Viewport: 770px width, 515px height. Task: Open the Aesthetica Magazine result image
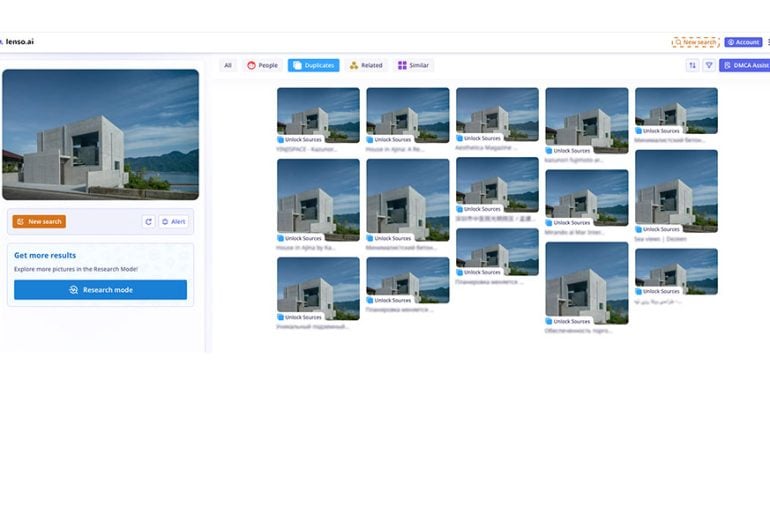coord(497,114)
